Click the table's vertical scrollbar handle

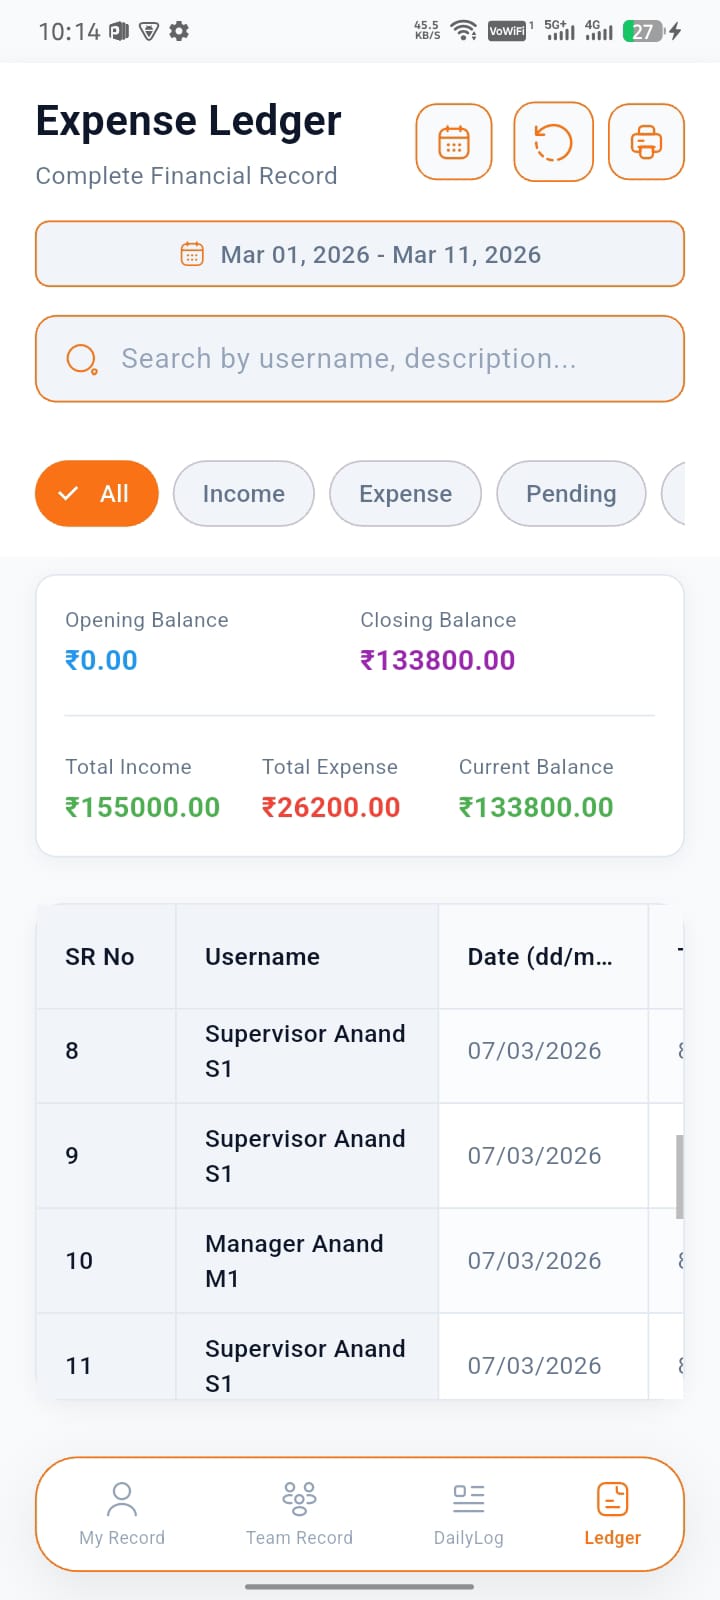click(x=680, y=1177)
